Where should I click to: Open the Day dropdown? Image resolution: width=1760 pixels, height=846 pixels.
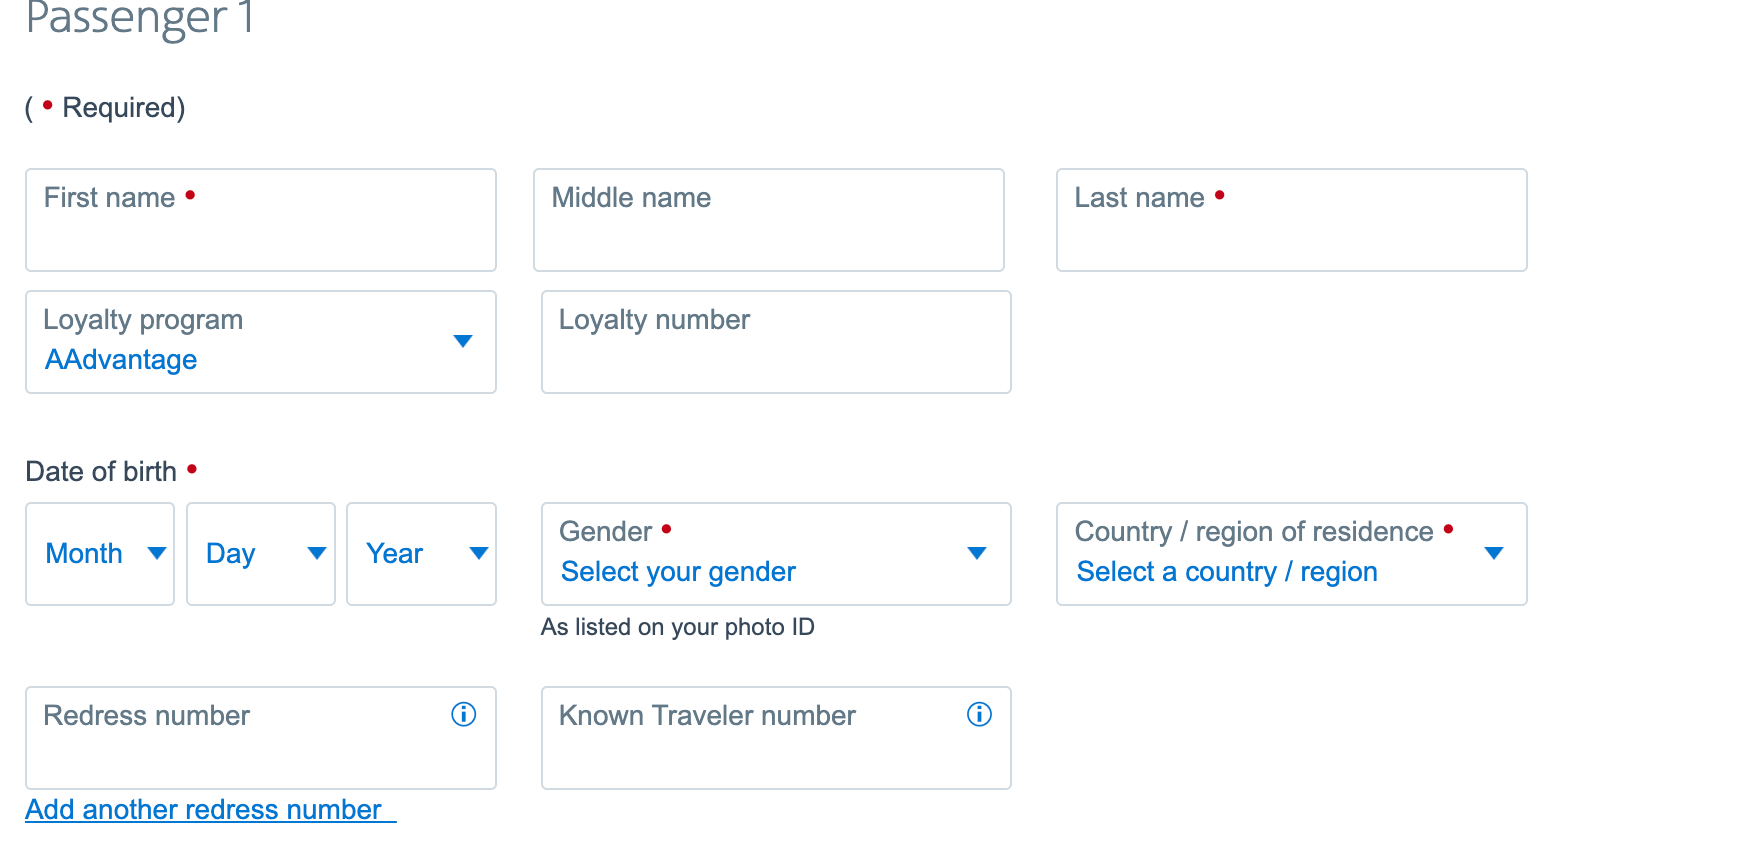point(260,554)
